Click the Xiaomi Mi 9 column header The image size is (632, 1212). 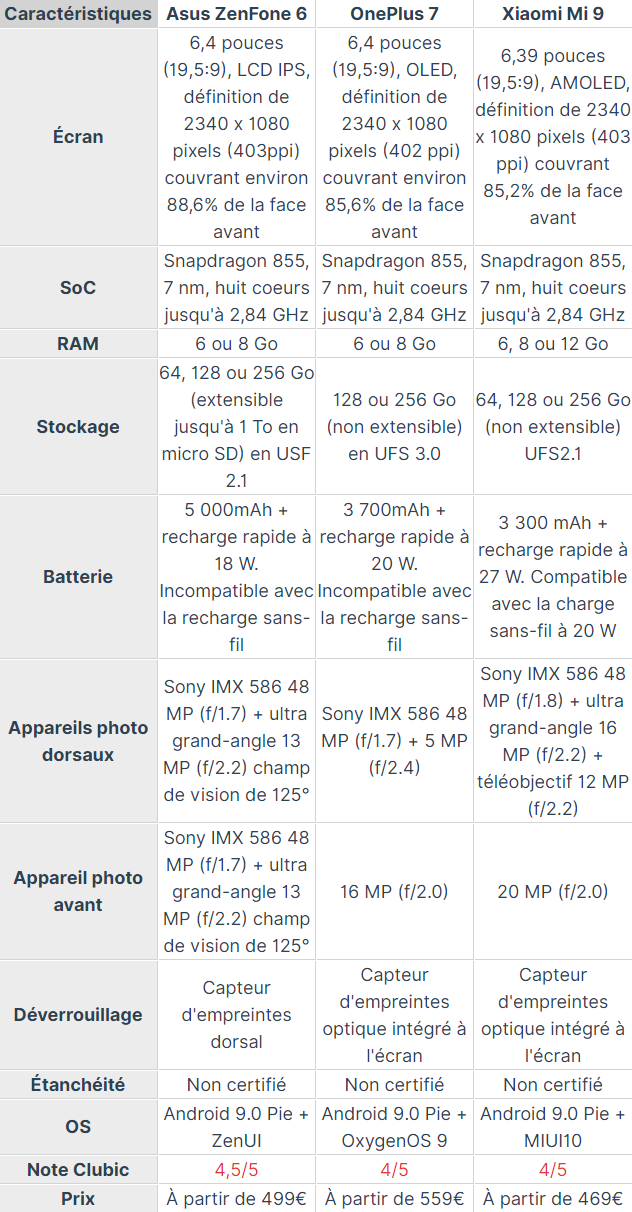(x=553, y=15)
